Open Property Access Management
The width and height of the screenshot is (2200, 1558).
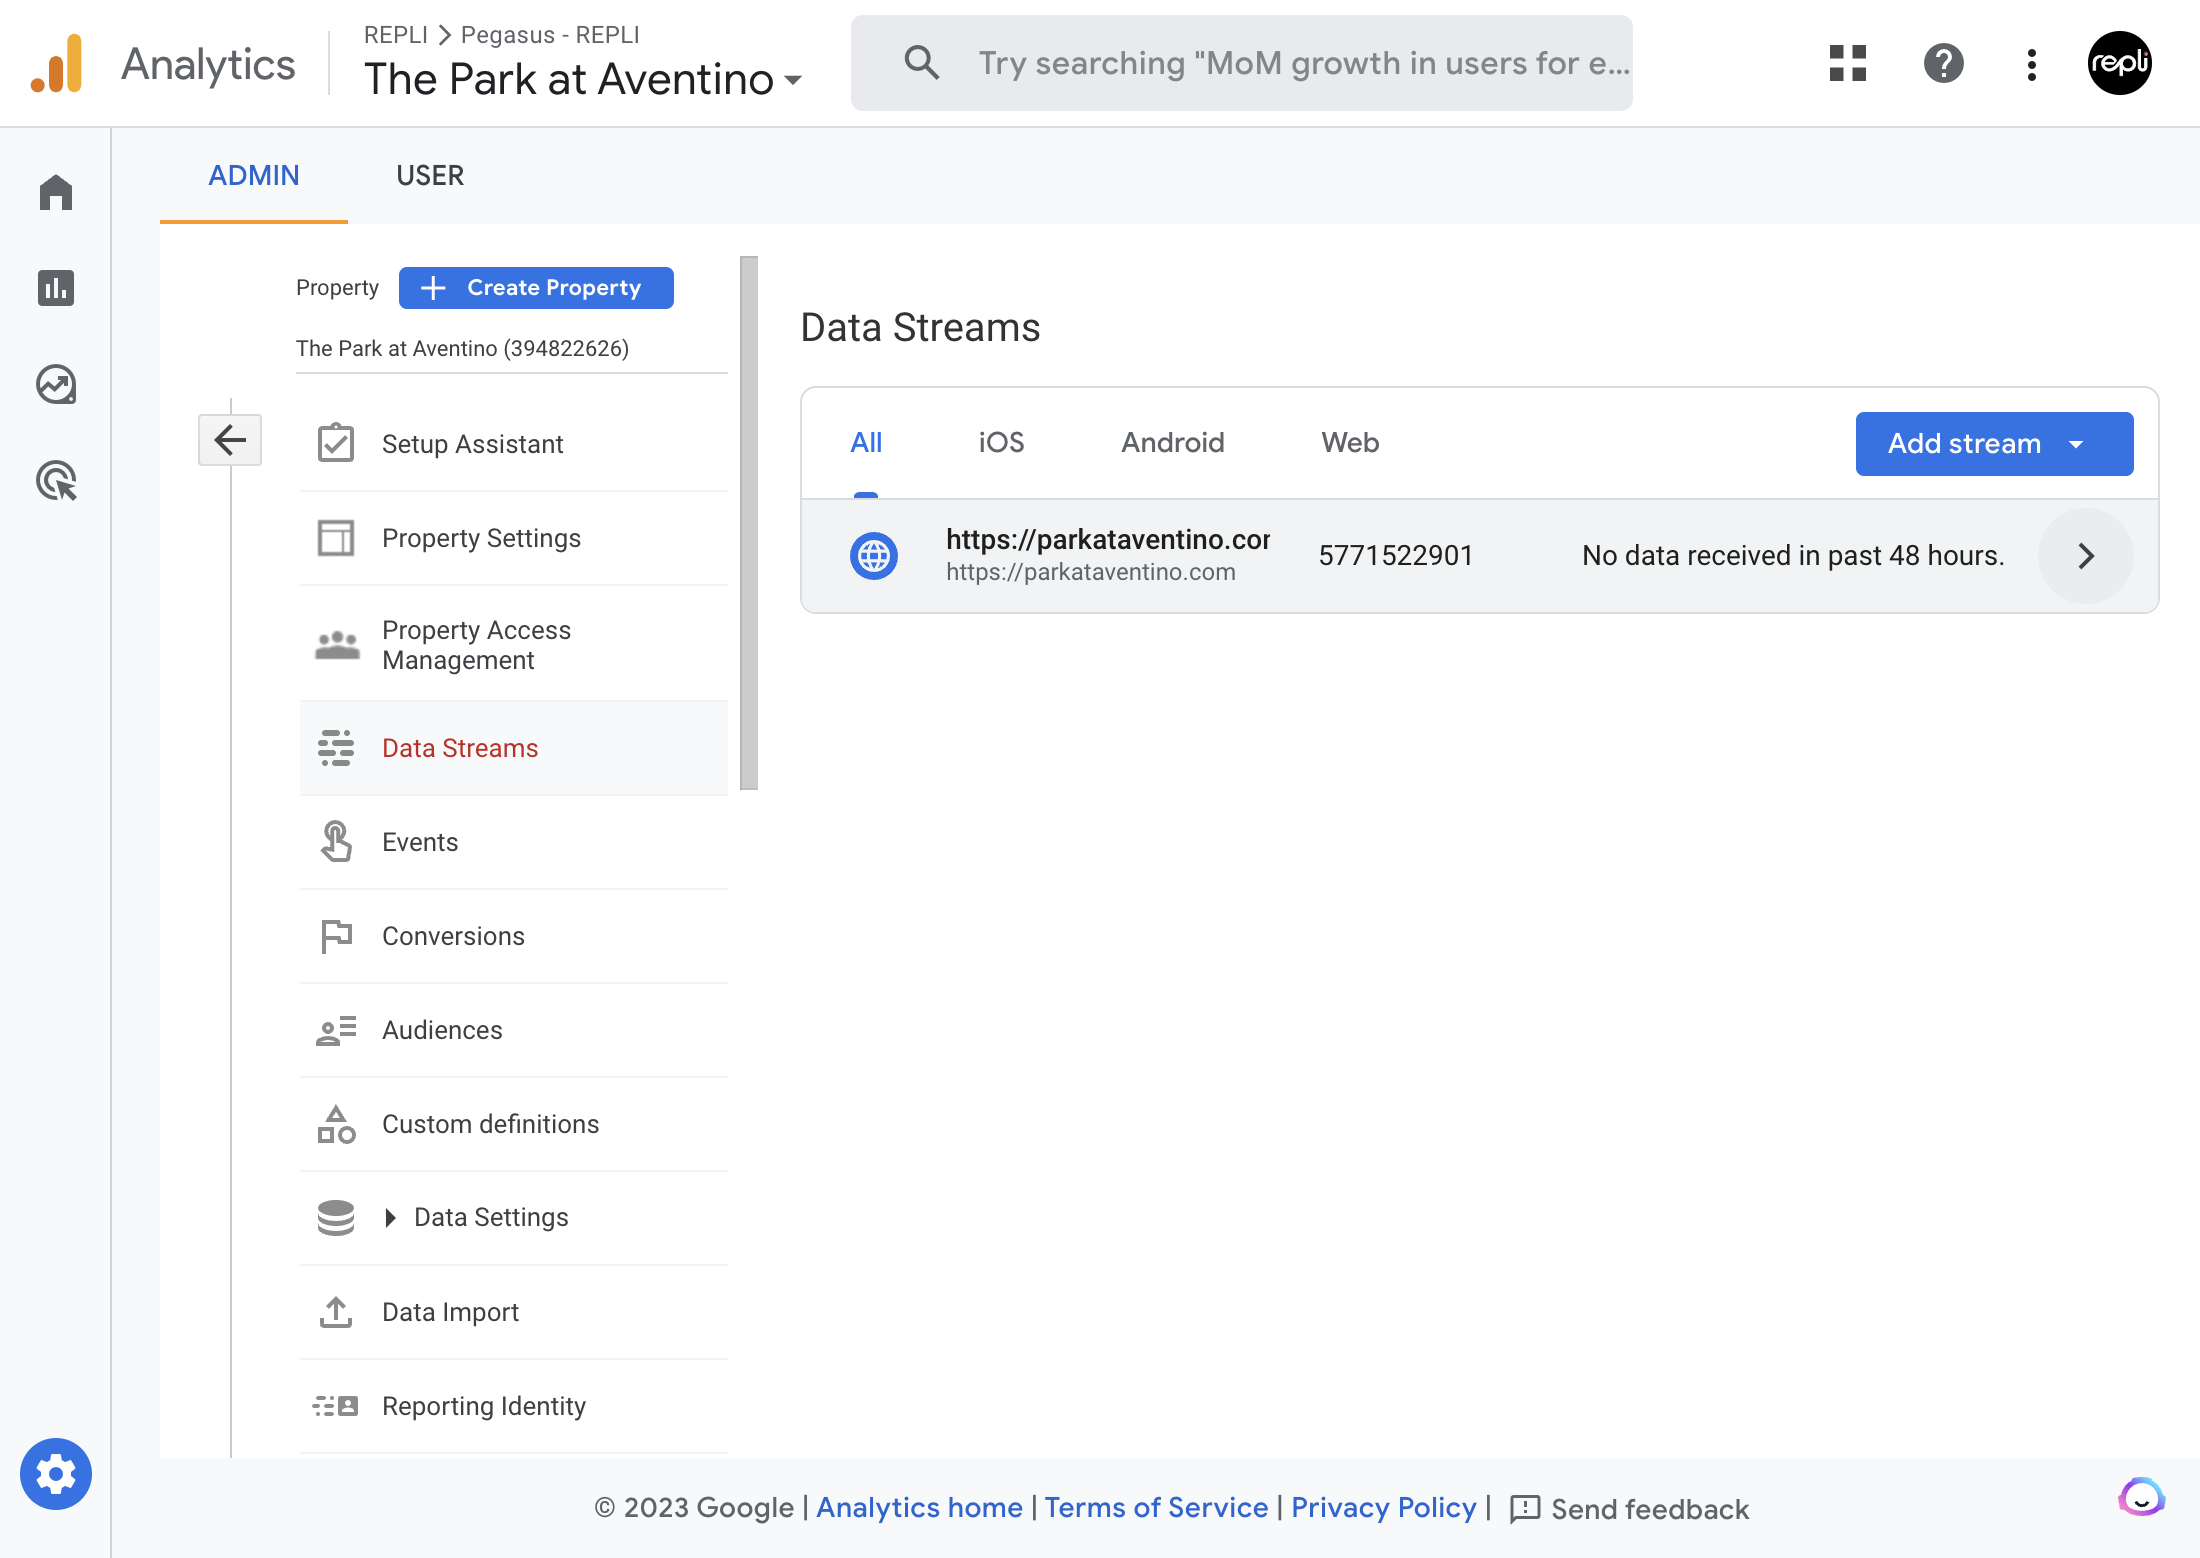click(514, 645)
